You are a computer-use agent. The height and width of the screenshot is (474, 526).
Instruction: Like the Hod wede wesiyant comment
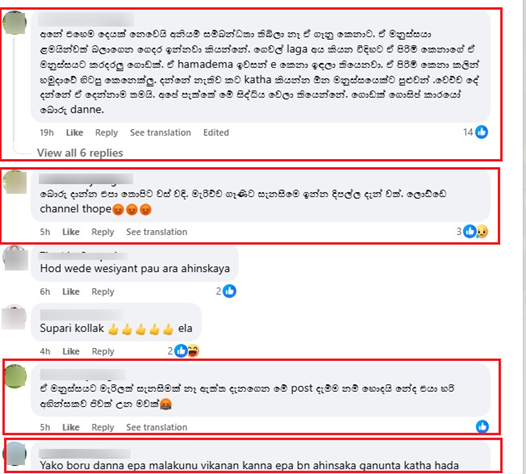click(x=71, y=292)
